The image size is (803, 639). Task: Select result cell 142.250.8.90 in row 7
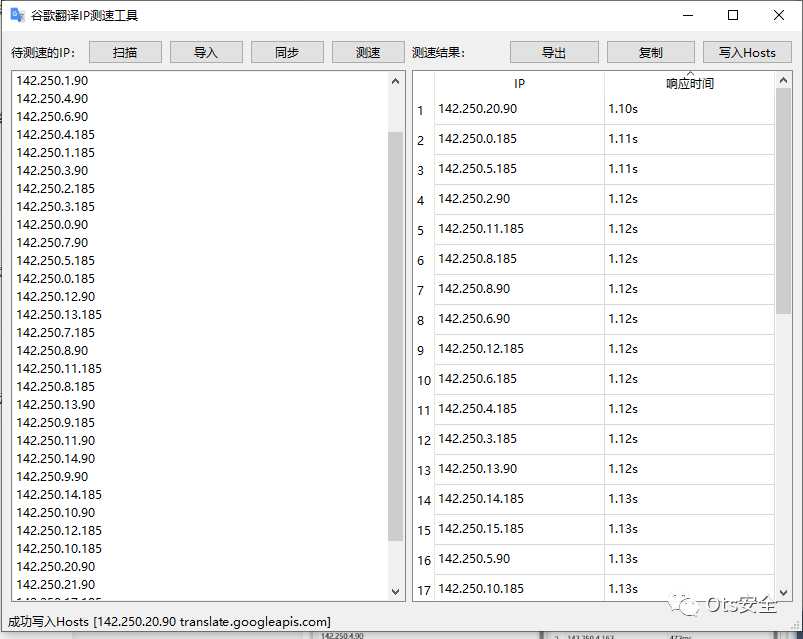(519, 289)
